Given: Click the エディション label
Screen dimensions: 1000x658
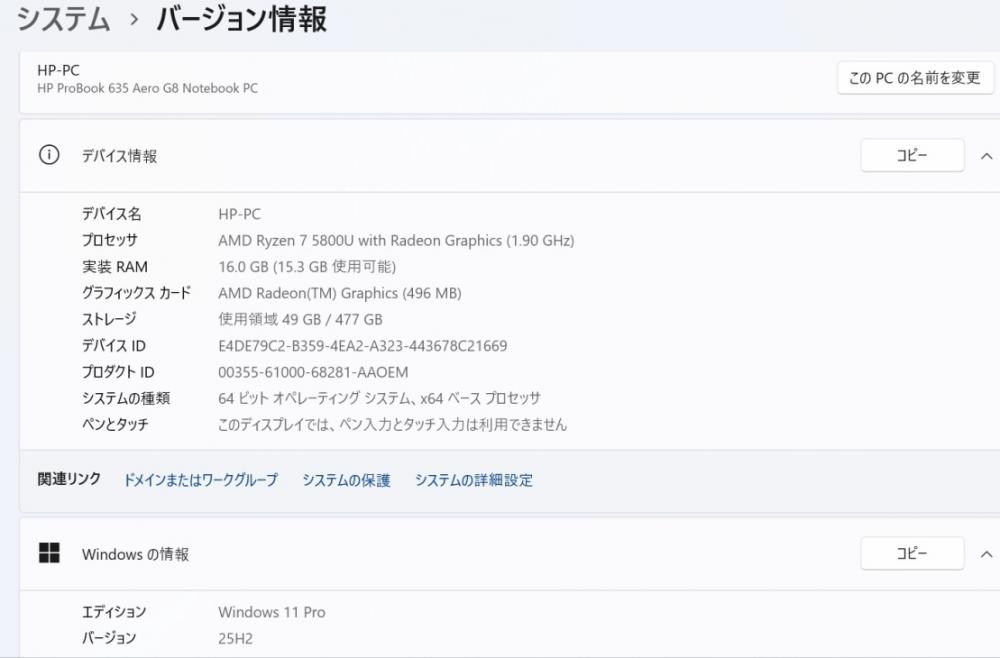Looking at the screenshot, I should 114,612.
